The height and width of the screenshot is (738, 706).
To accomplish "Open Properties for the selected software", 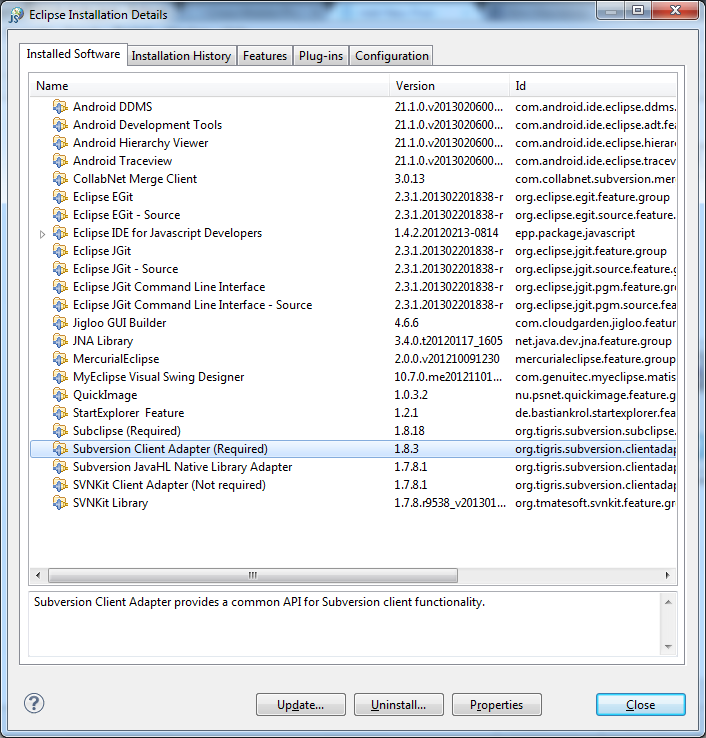I will [x=496, y=705].
